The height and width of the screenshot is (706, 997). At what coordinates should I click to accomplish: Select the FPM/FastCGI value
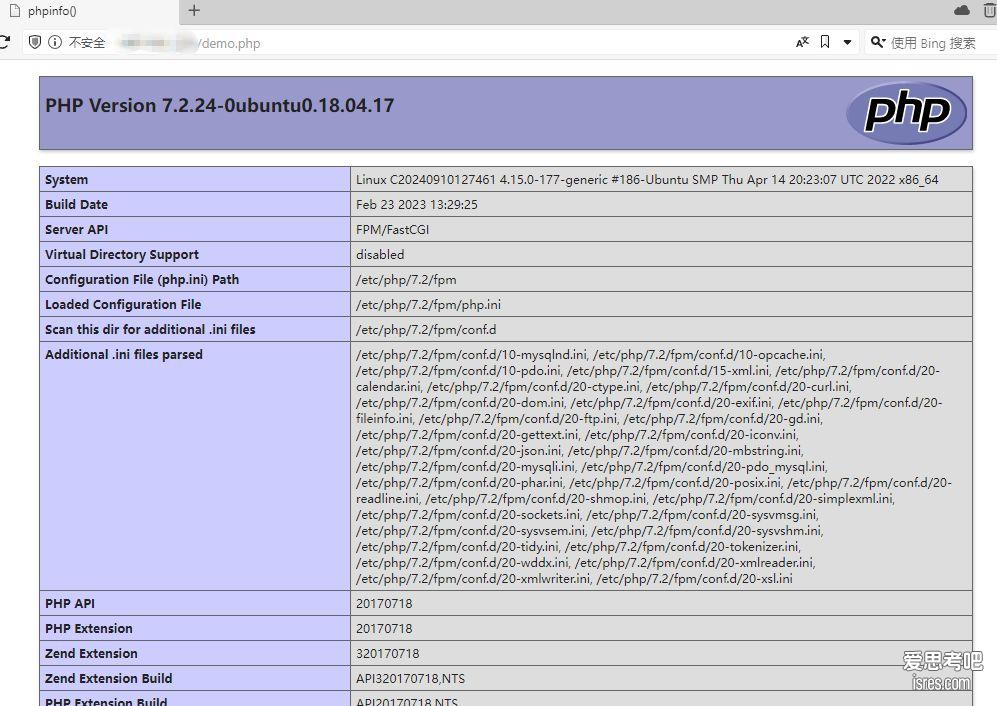pyautogui.click(x=392, y=230)
